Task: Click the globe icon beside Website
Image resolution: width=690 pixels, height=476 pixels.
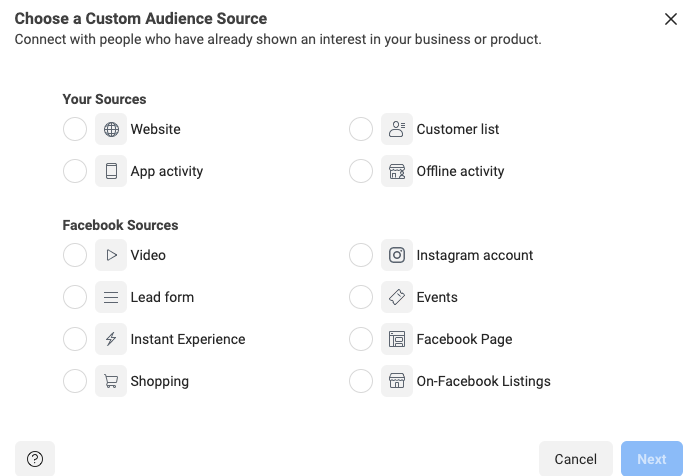Action: (x=111, y=129)
